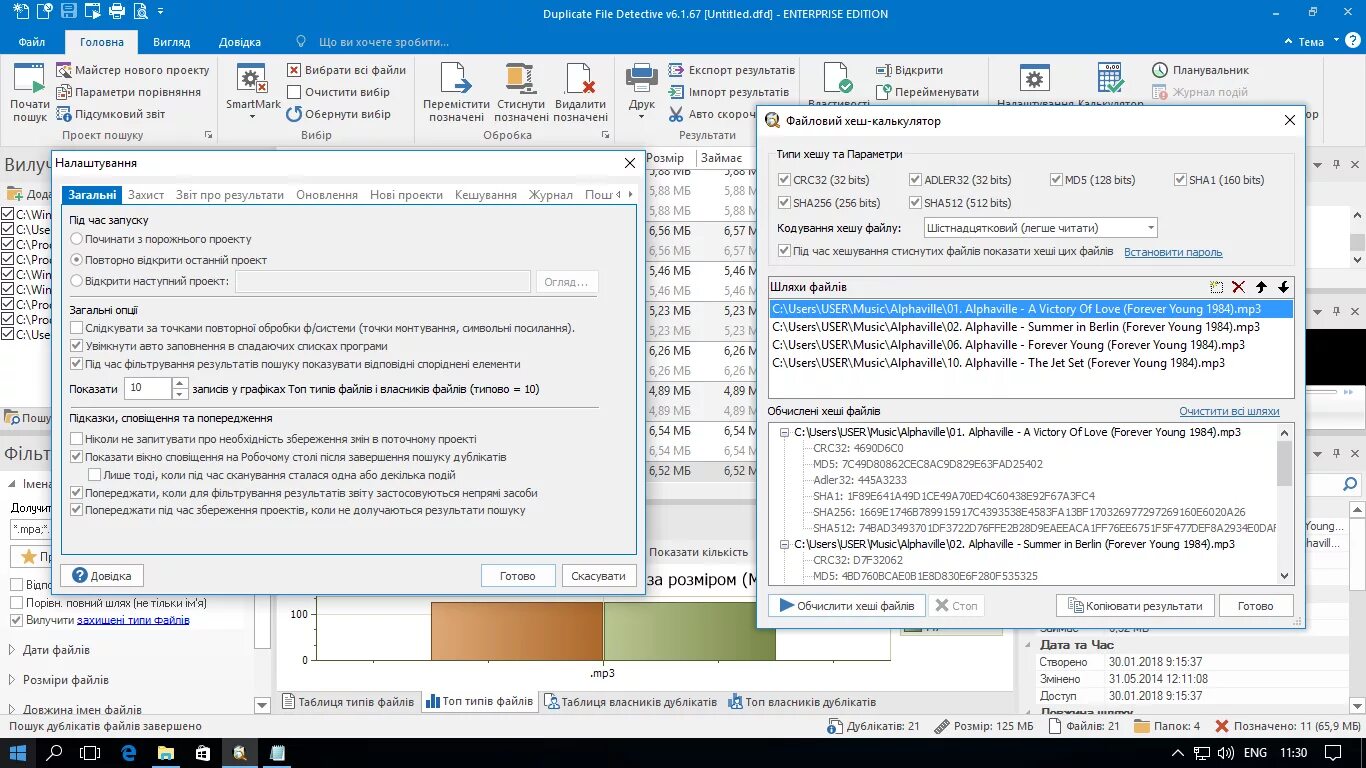This screenshot has width=1366, height=768.
Task: Click the Показати records count field
Action: pyautogui.click(x=148, y=388)
